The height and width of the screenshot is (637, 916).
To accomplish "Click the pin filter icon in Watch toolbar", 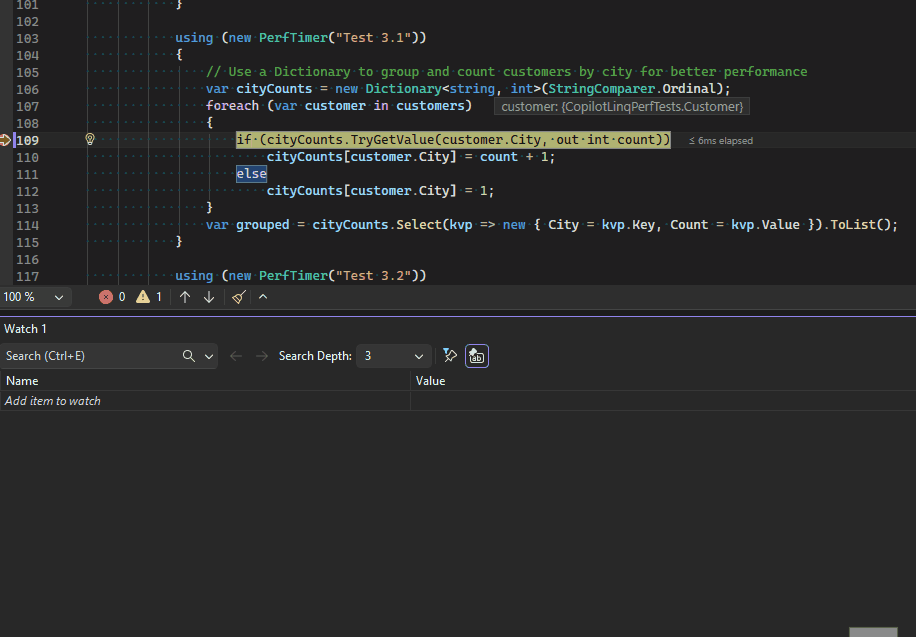I will 449,355.
